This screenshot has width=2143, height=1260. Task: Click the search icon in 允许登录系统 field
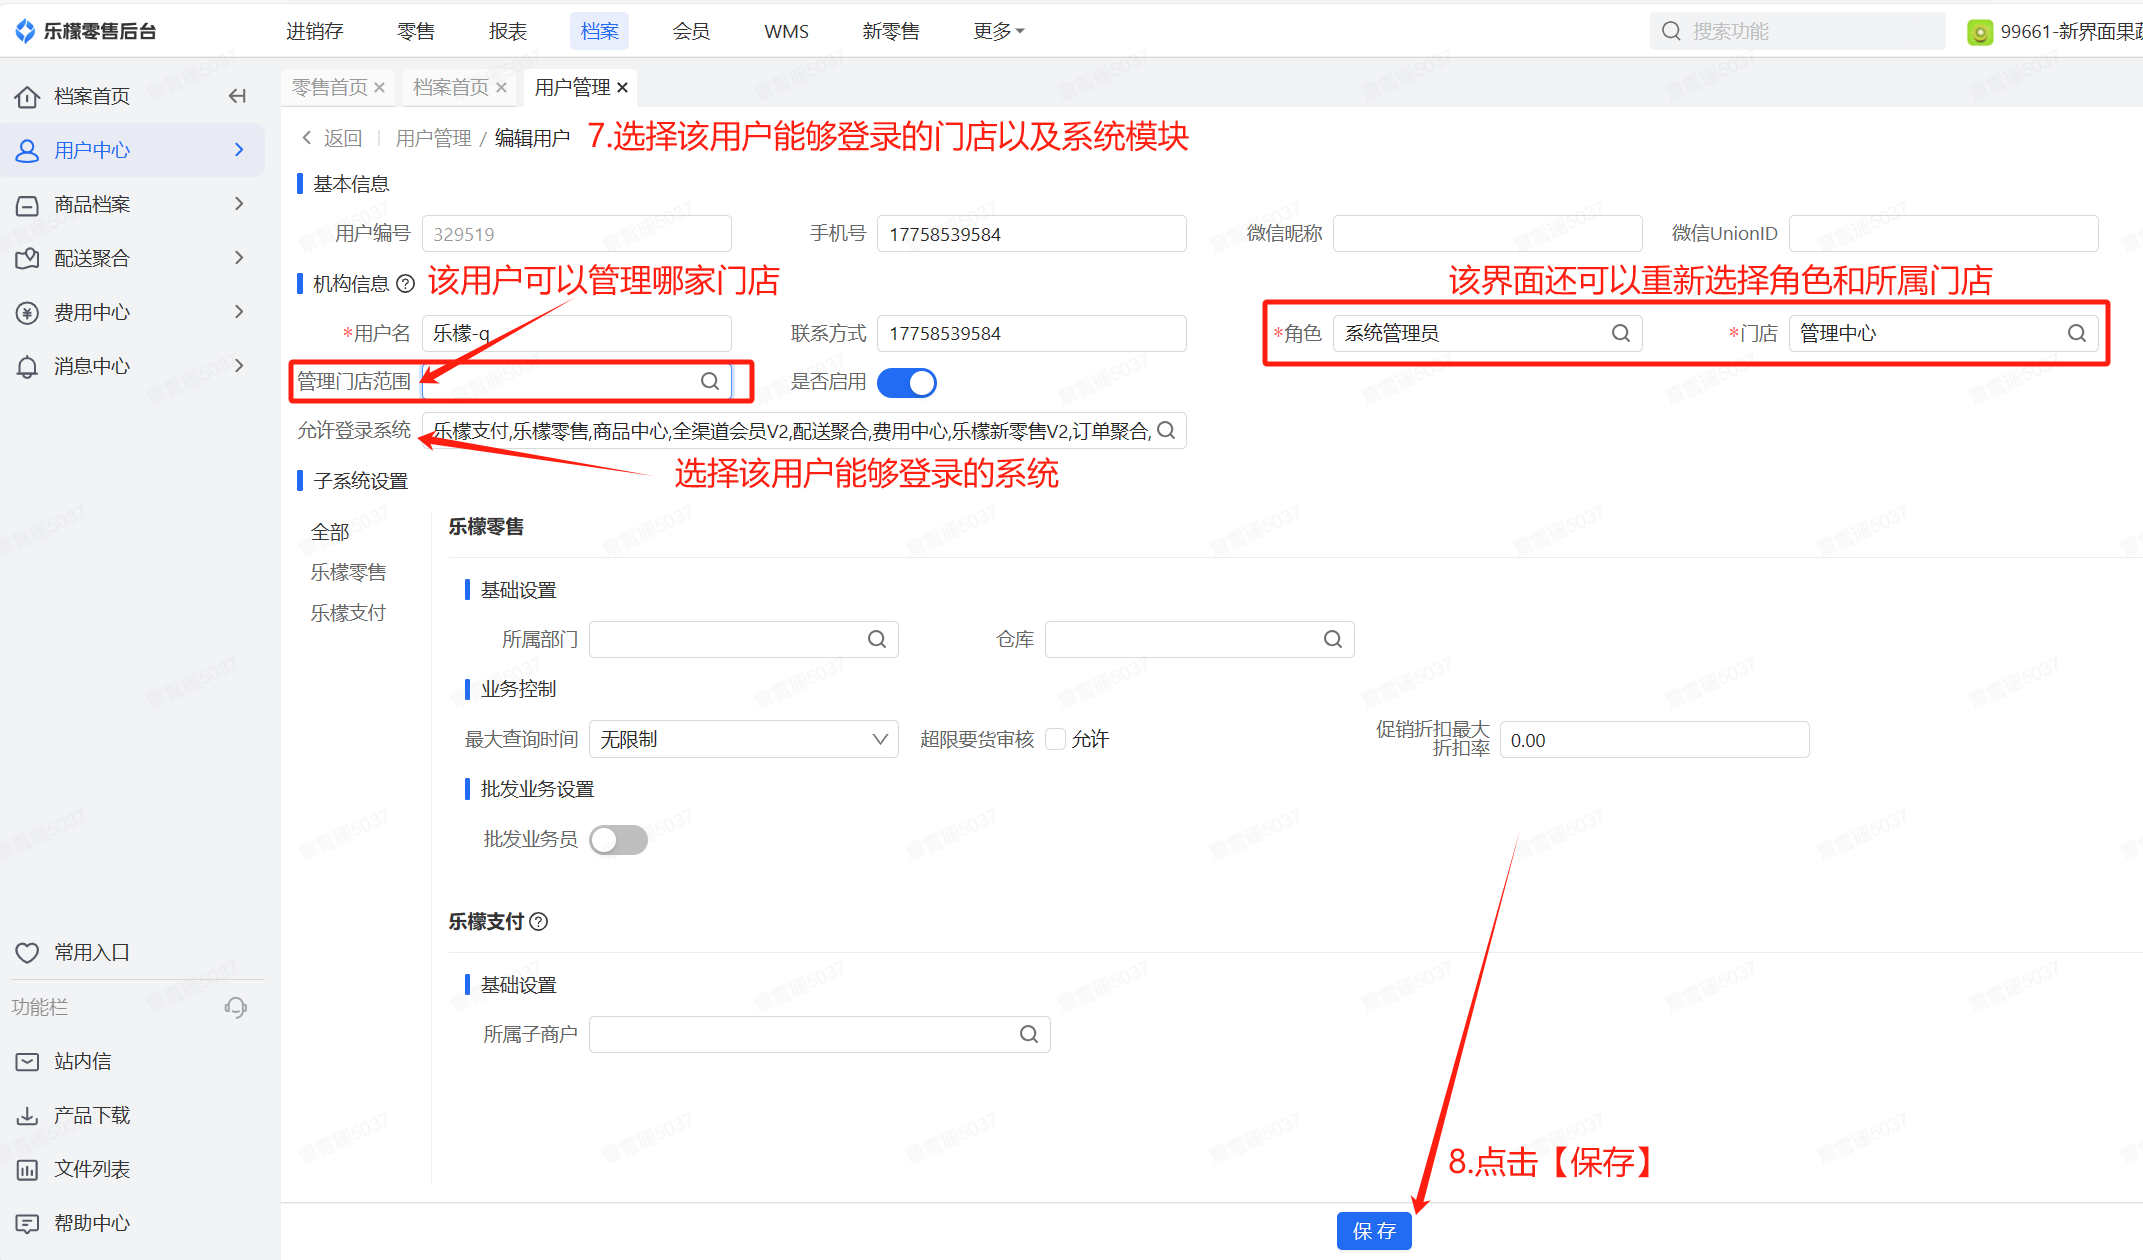[x=1166, y=430]
